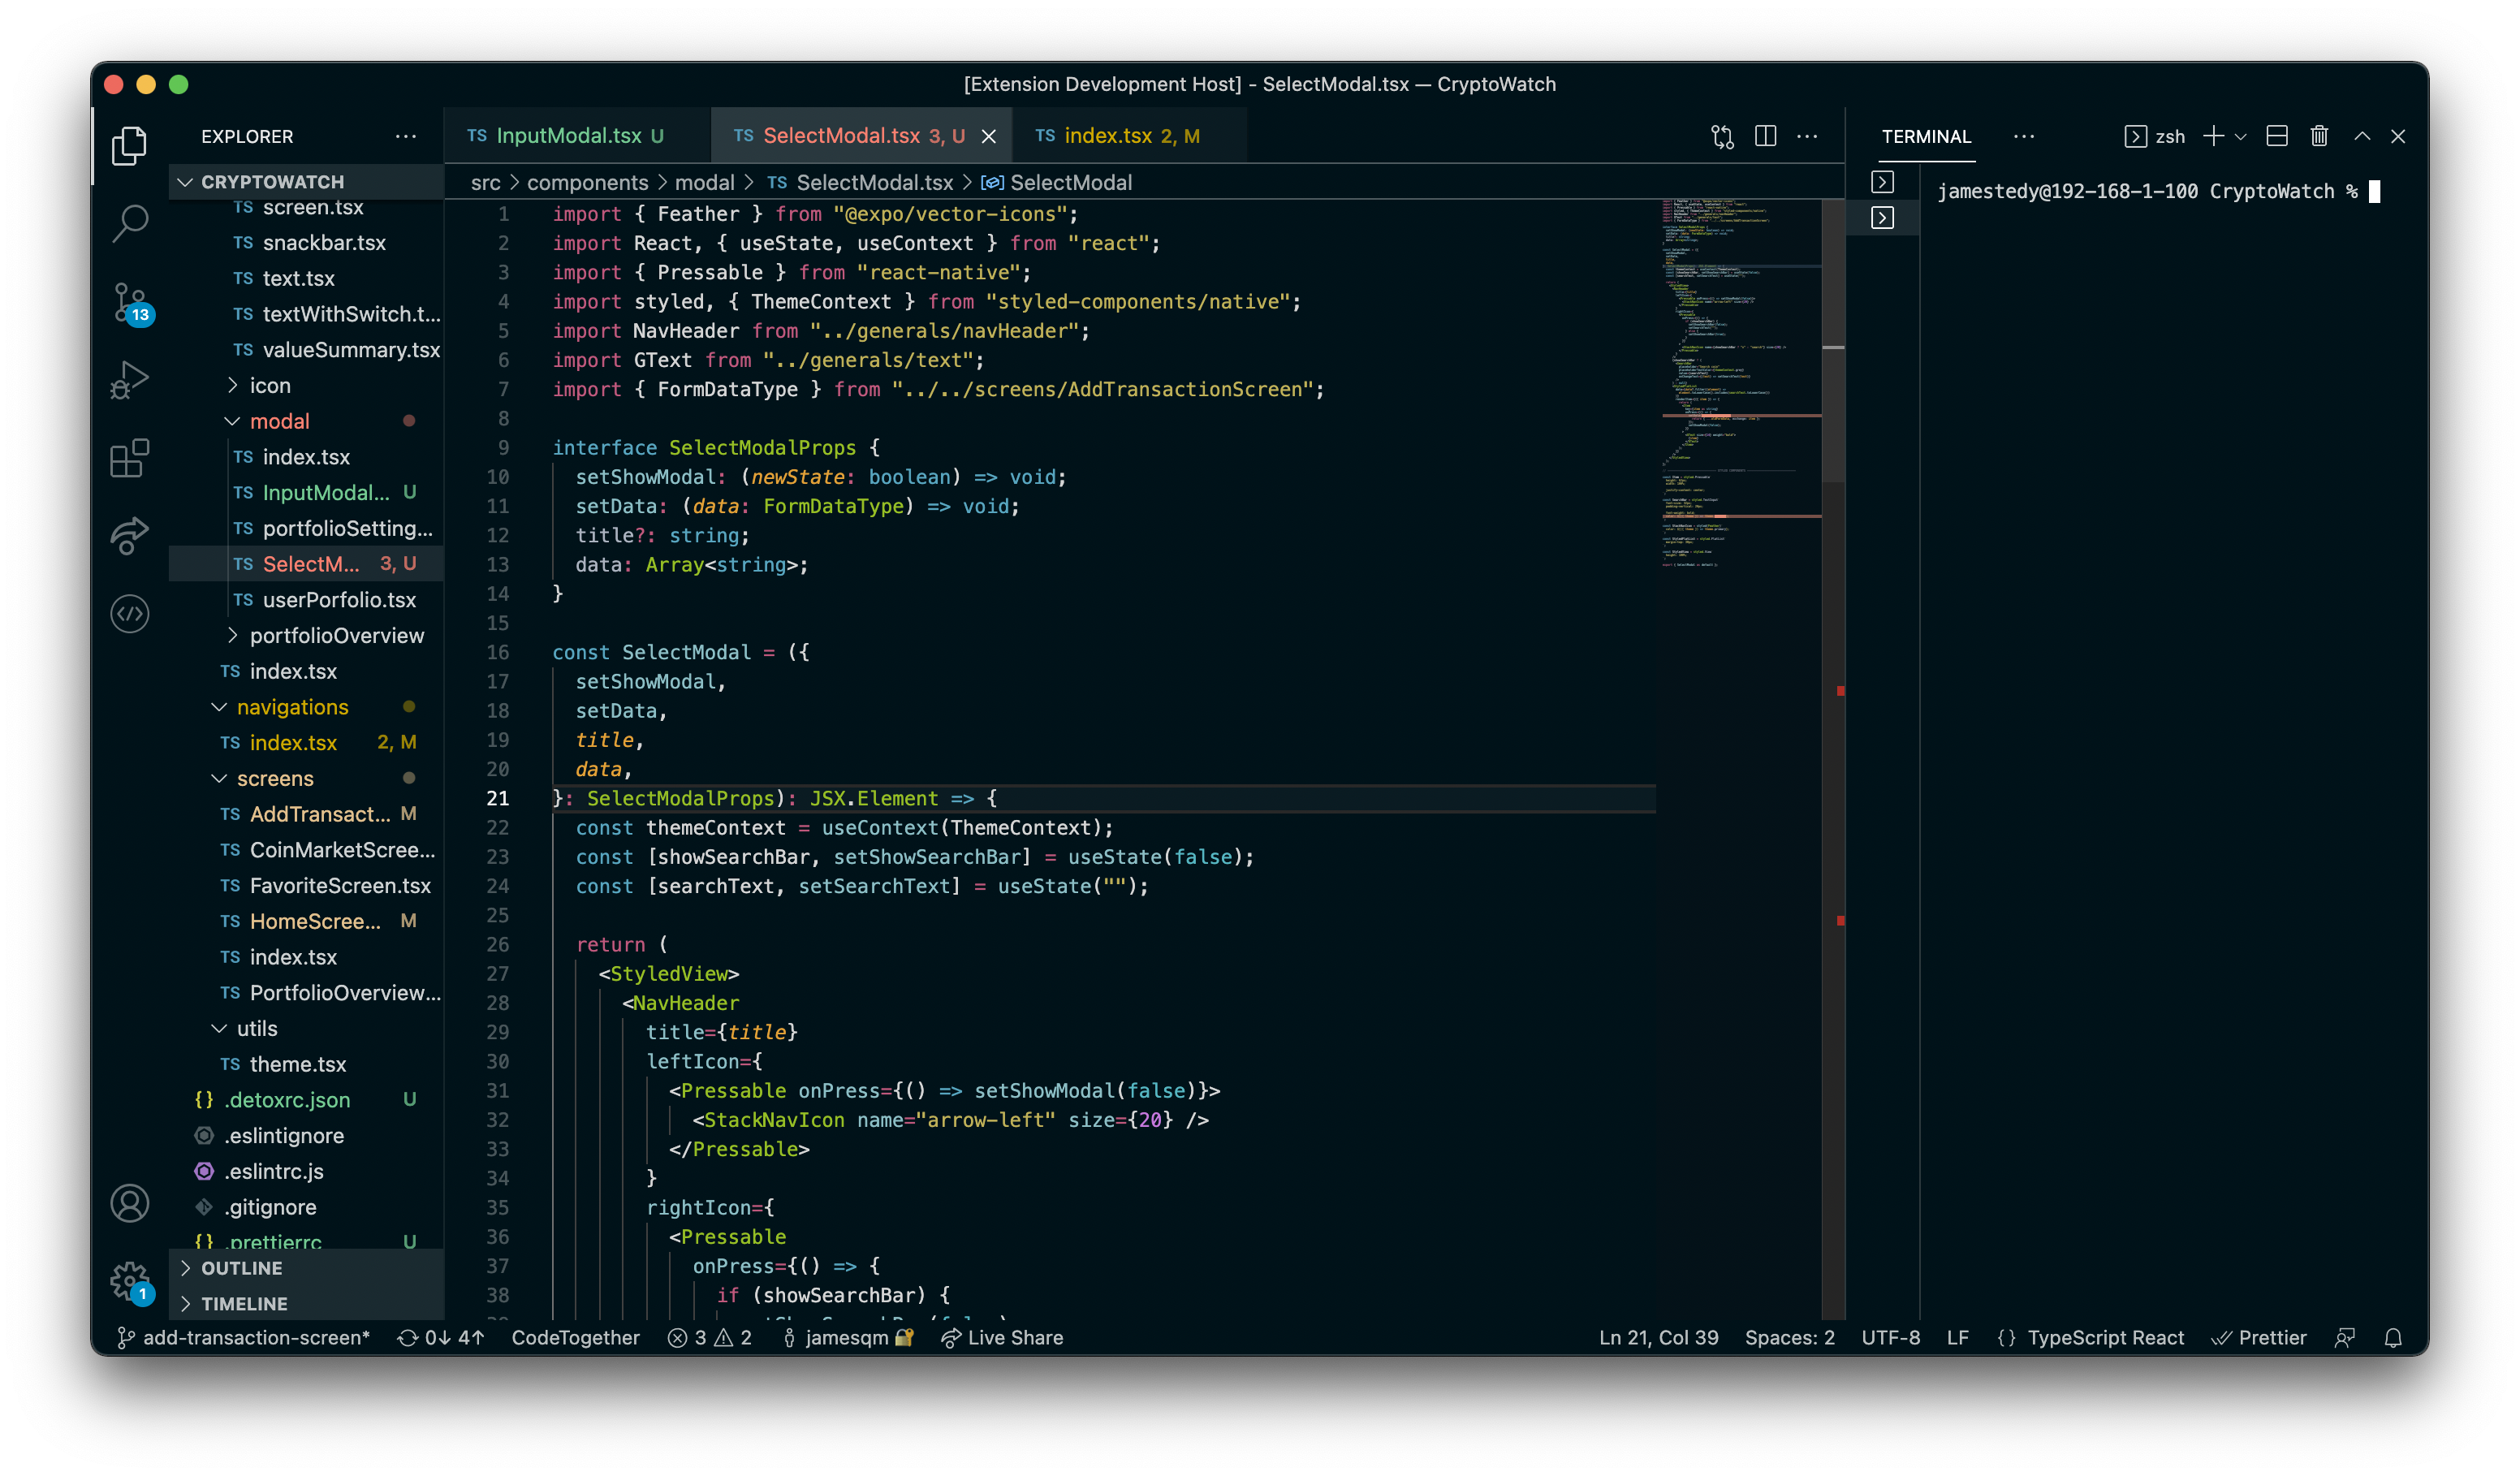The height and width of the screenshot is (1476, 2520).
Task: Change indentation via Spaces: 2
Action: click(x=1790, y=1338)
